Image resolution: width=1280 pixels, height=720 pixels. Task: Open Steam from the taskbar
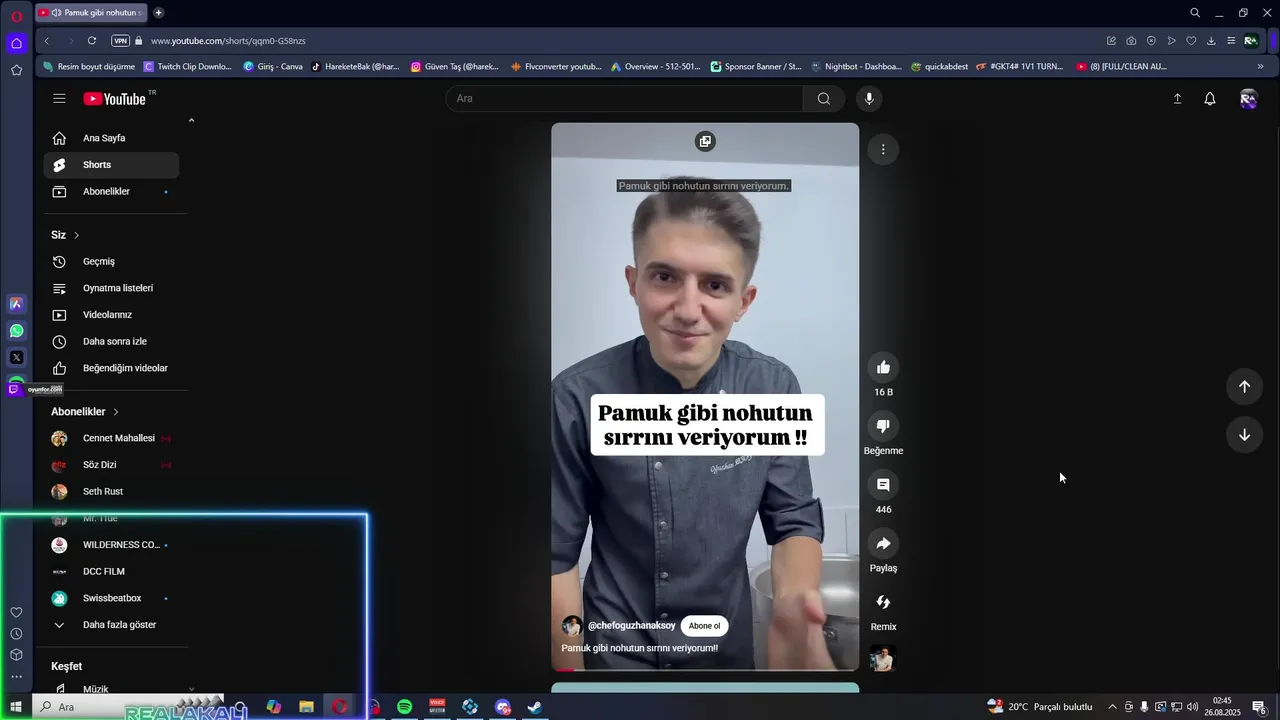535,707
